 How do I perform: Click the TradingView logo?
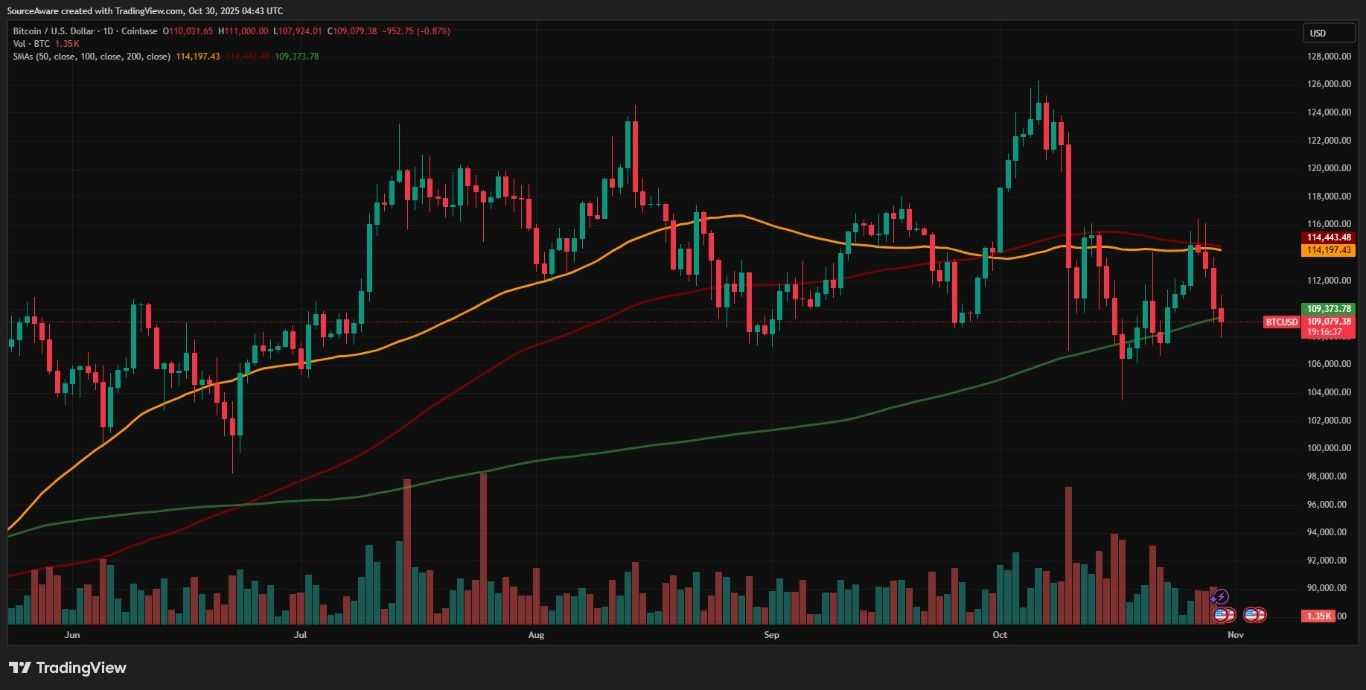point(66,667)
